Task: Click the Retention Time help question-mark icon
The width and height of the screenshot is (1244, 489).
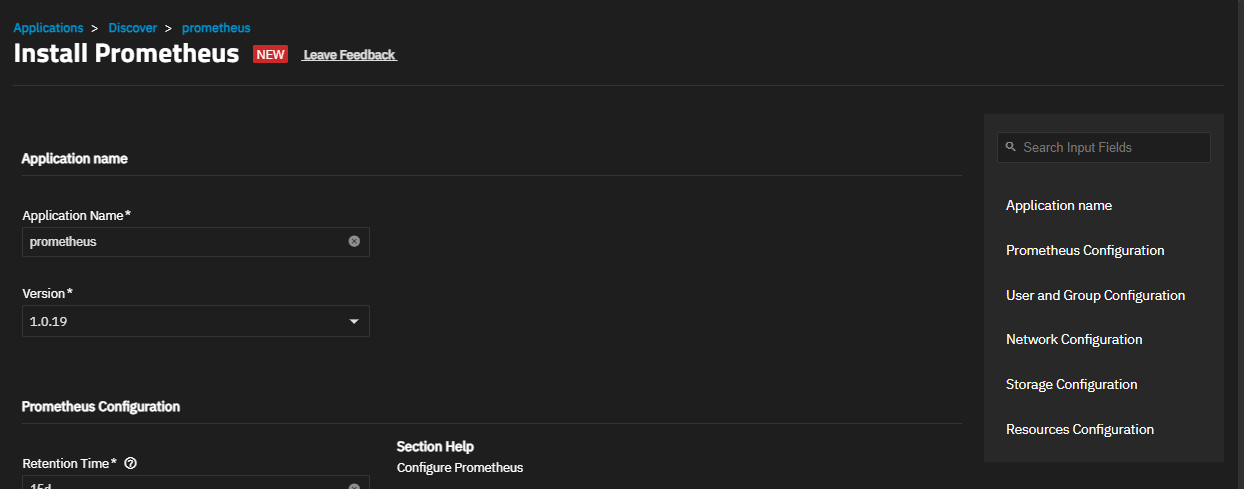Action: click(130, 463)
